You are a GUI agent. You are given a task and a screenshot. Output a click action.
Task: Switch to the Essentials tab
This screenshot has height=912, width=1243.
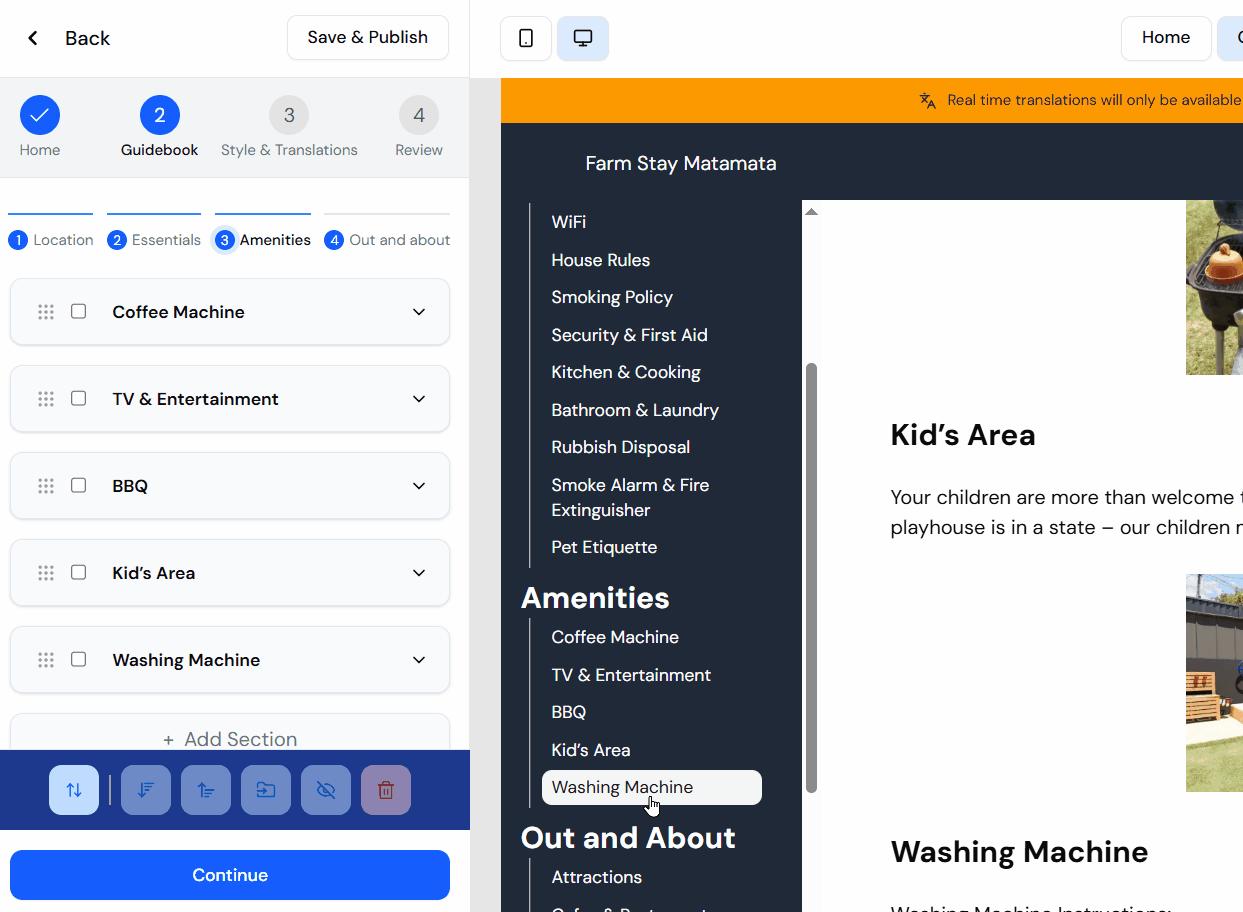point(154,239)
